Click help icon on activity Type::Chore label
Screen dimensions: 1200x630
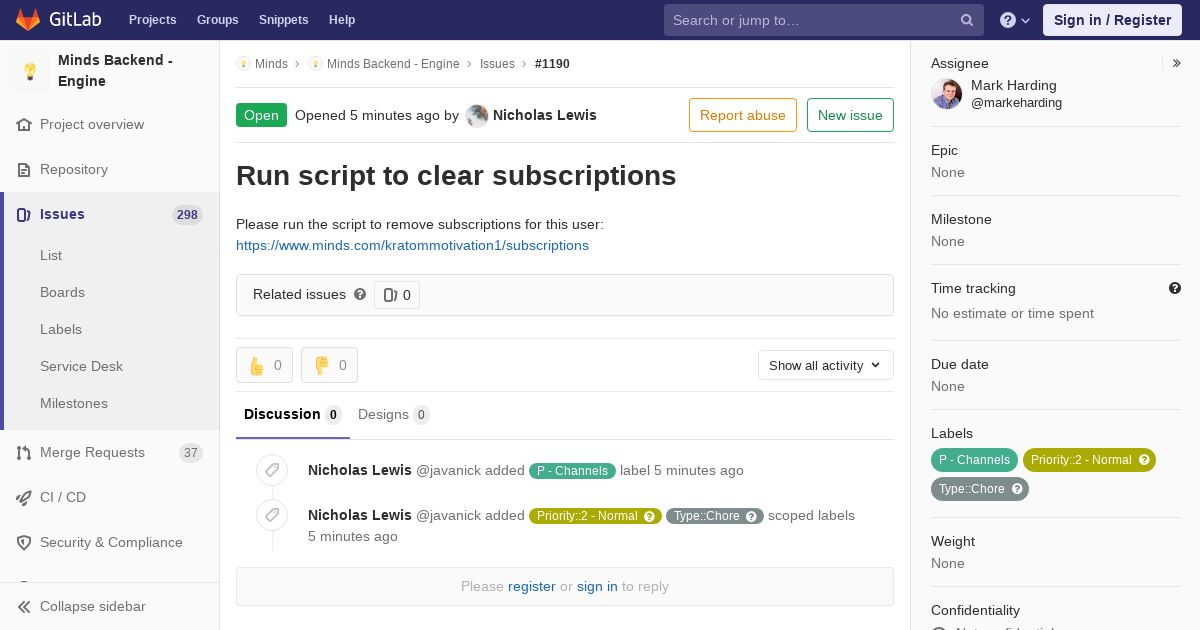point(752,516)
